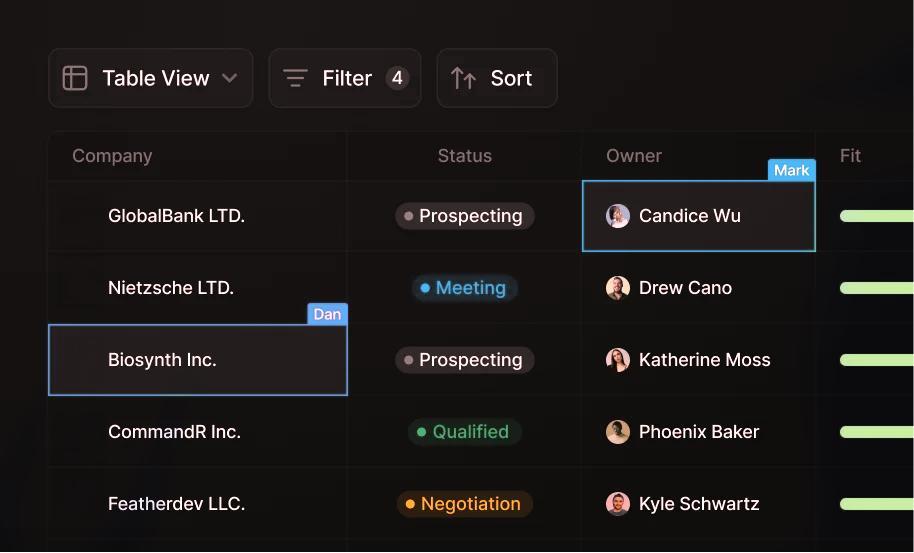The image size is (914, 553).
Task: Click Candice Wu's avatar
Action: coord(618,216)
